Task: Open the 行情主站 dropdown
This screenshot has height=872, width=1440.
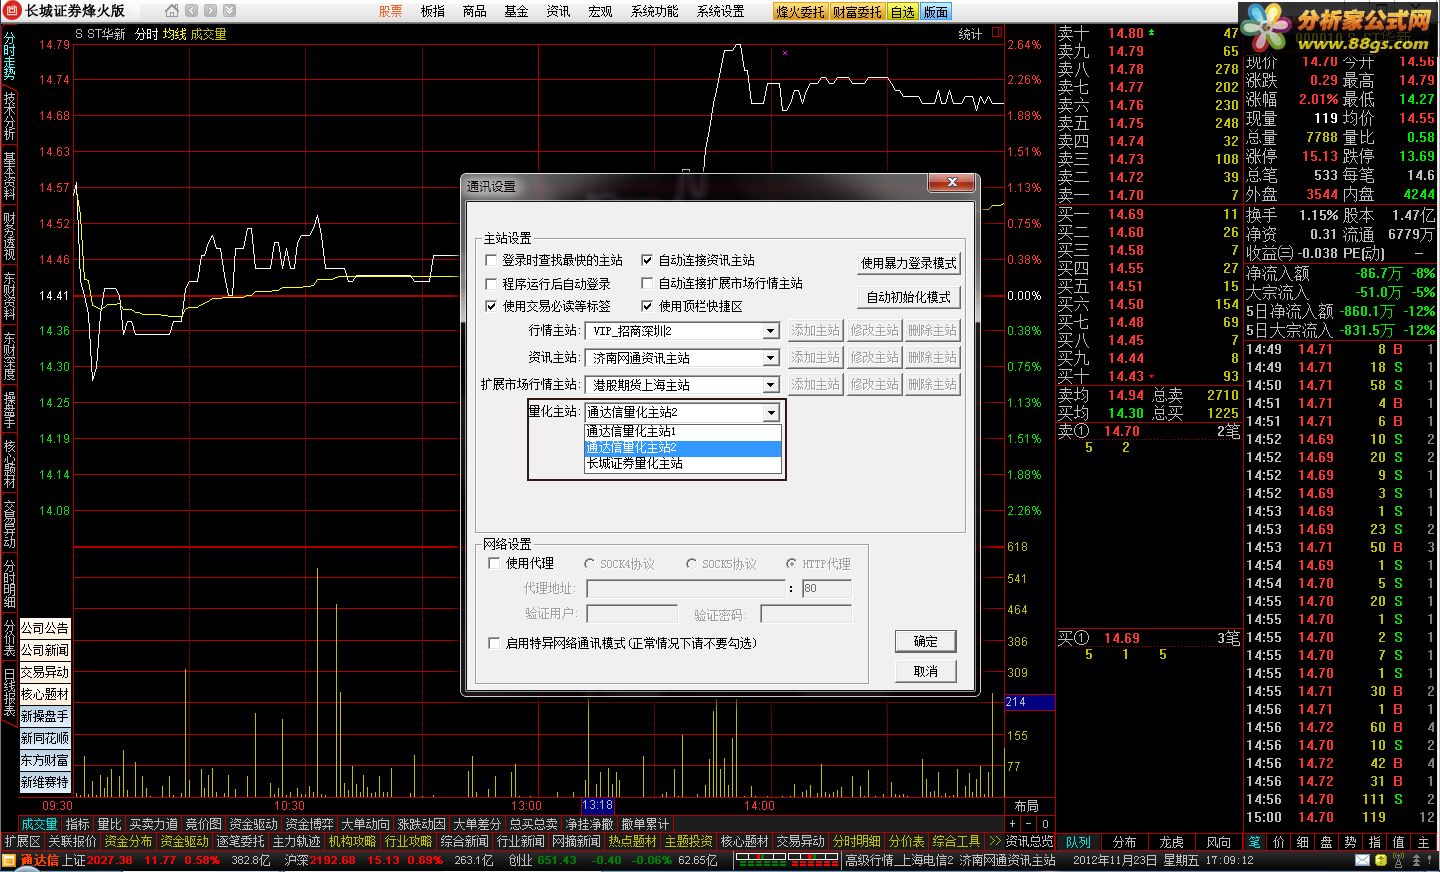Action: pos(771,331)
